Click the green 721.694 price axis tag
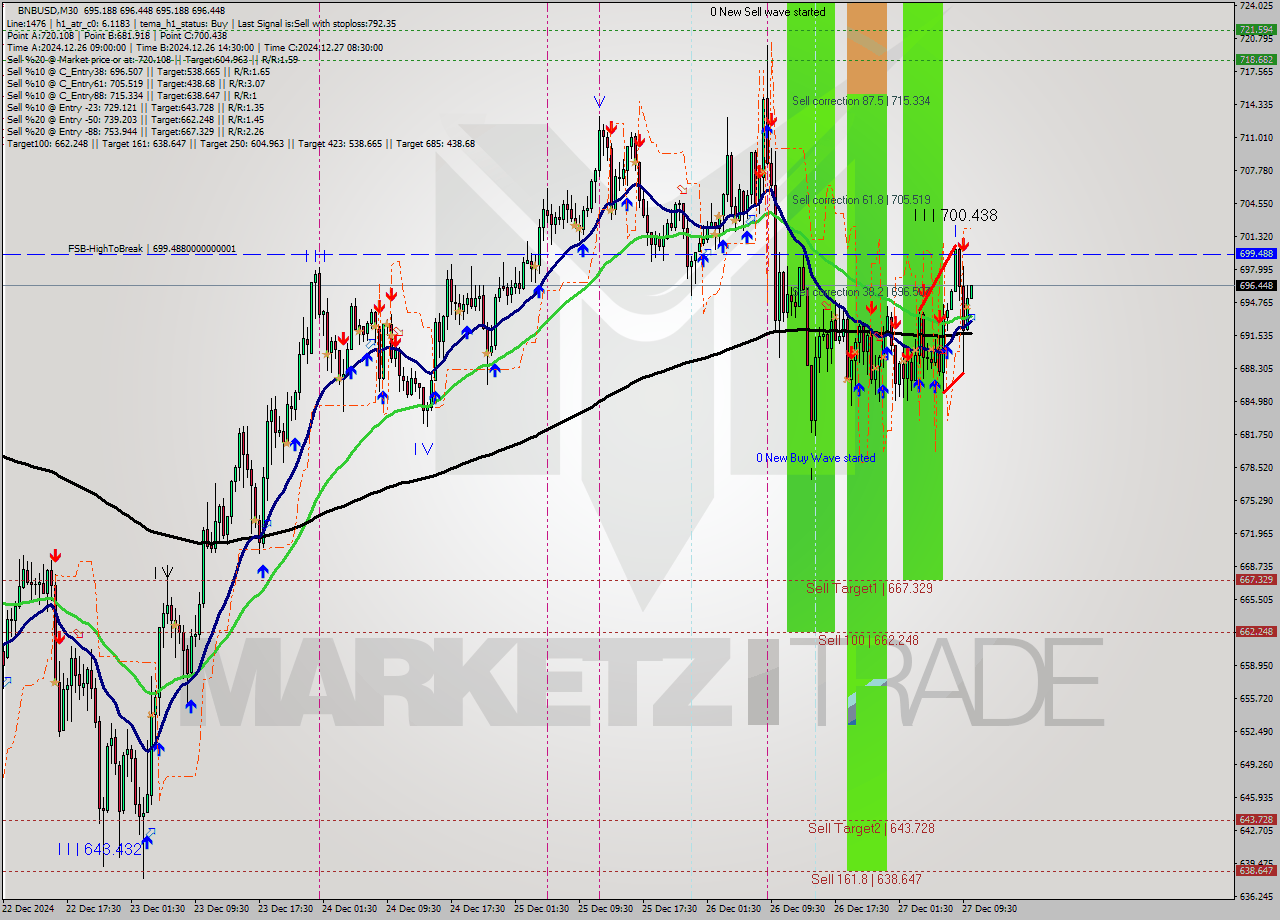 pyautogui.click(x=1256, y=29)
